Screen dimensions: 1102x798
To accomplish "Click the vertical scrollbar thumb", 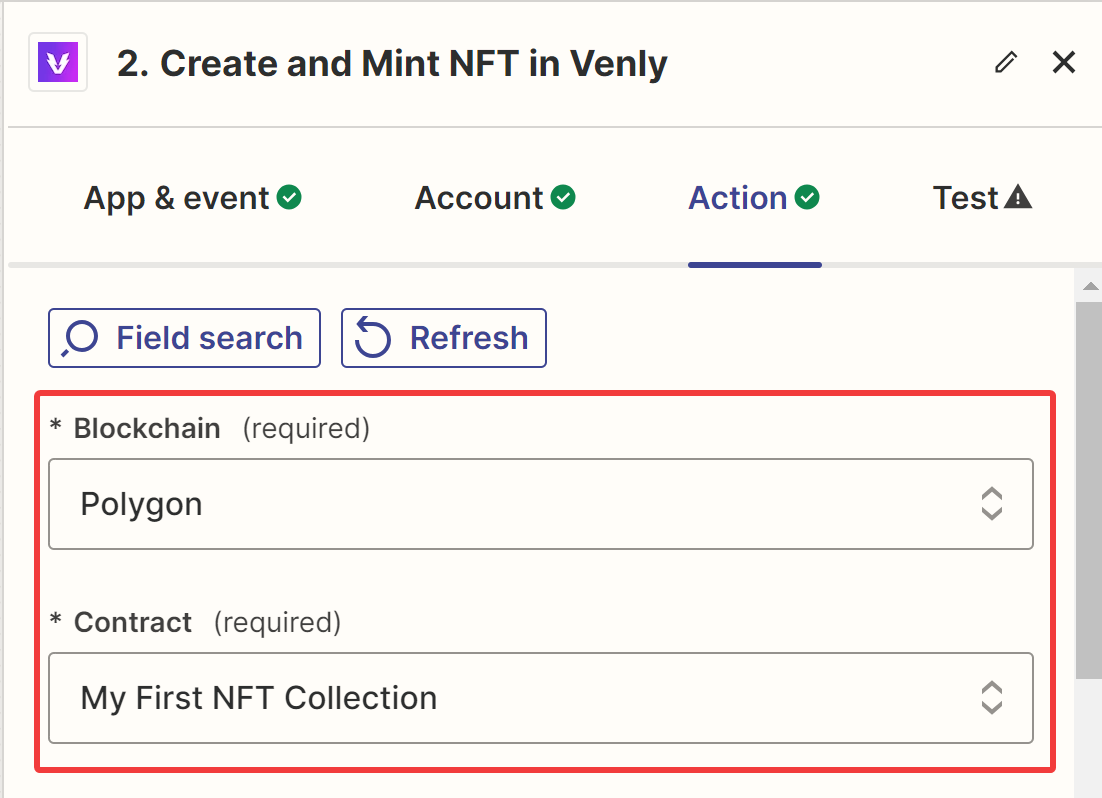I will click(1088, 490).
